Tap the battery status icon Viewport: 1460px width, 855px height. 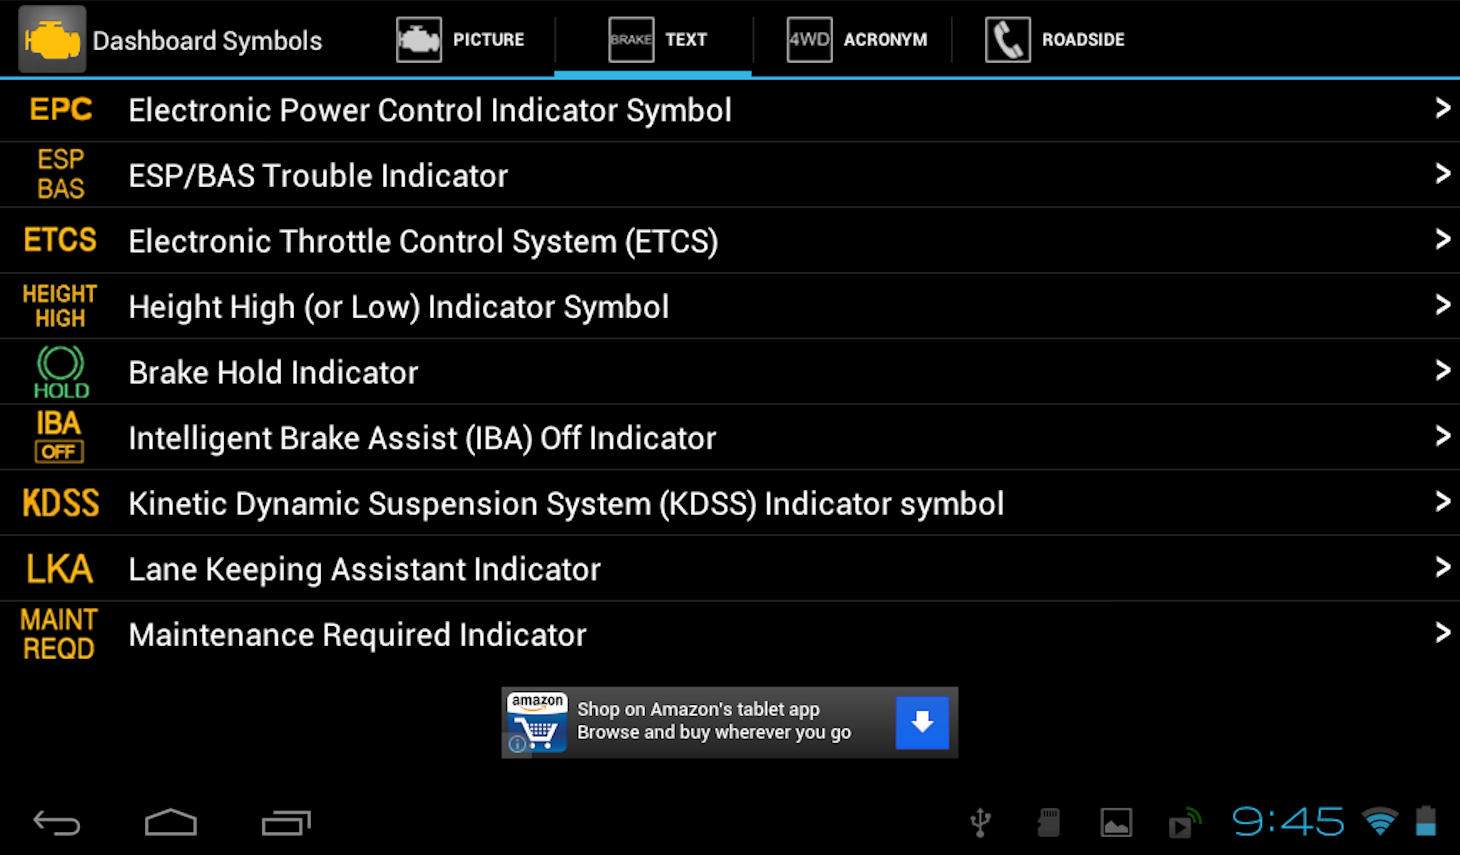[1426, 821]
